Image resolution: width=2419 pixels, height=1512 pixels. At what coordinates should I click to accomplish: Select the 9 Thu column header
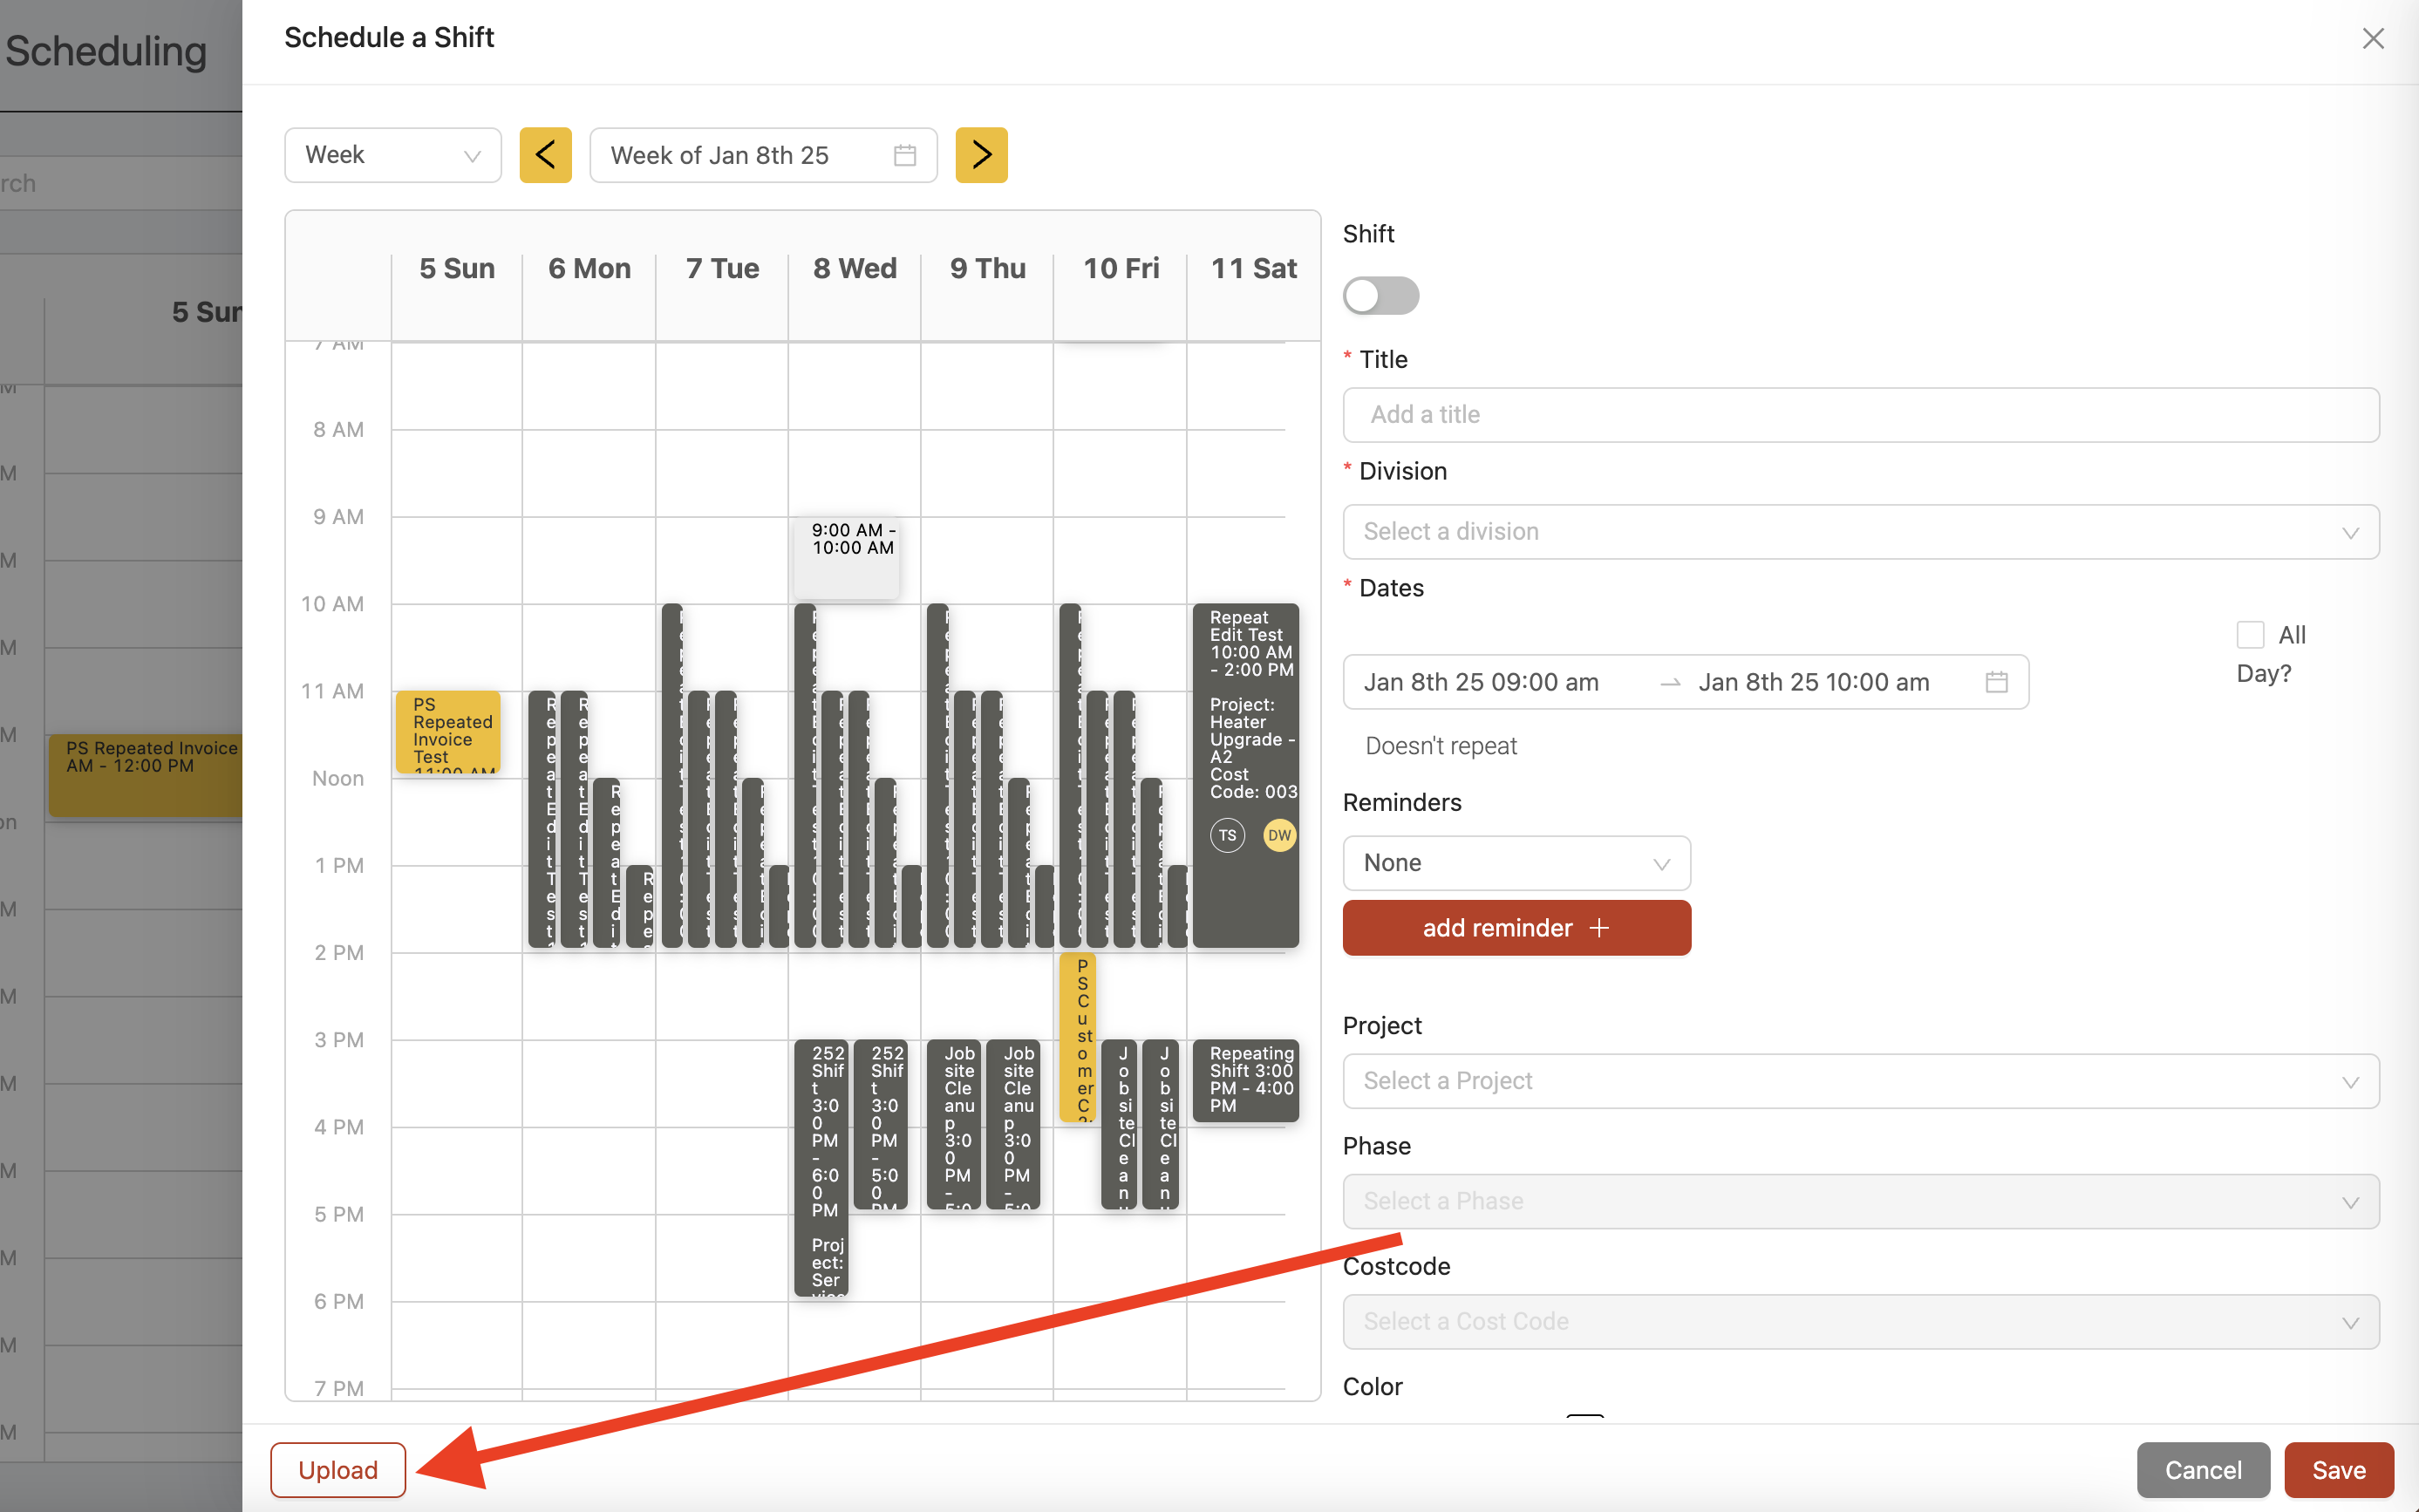(988, 268)
